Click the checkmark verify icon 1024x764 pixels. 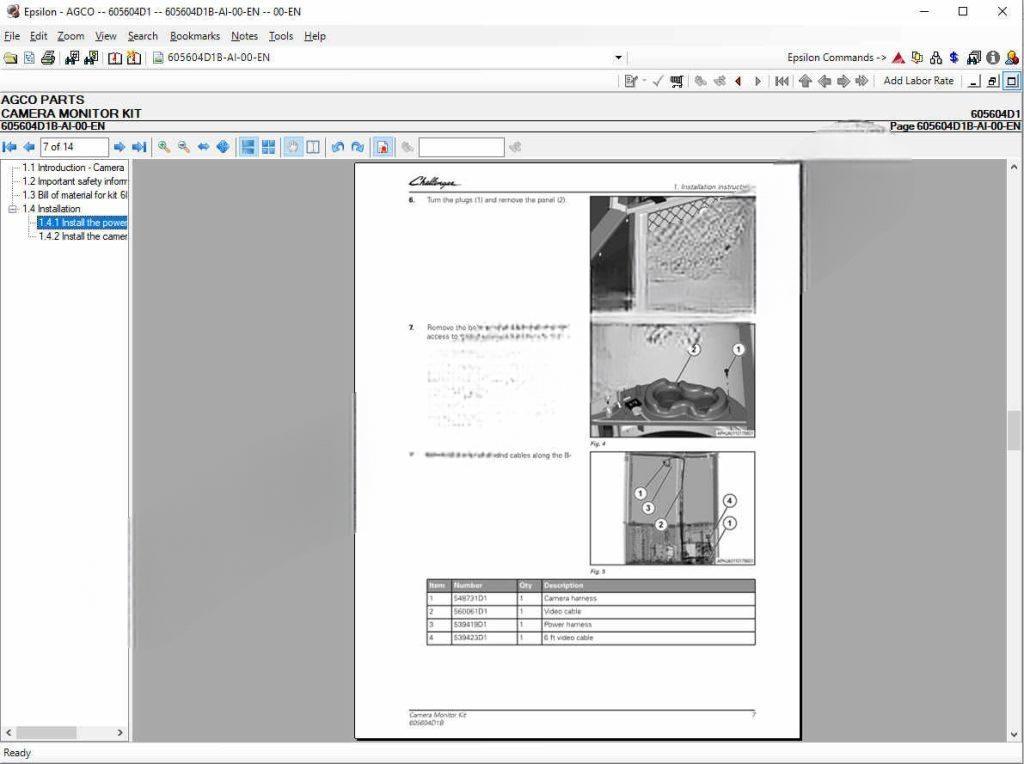coord(657,81)
